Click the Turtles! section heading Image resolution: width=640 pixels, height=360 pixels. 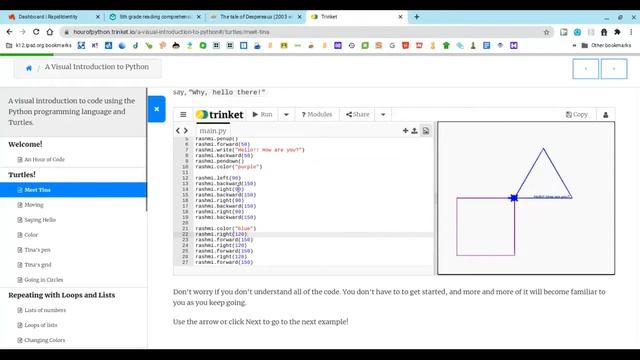point(22,175)
